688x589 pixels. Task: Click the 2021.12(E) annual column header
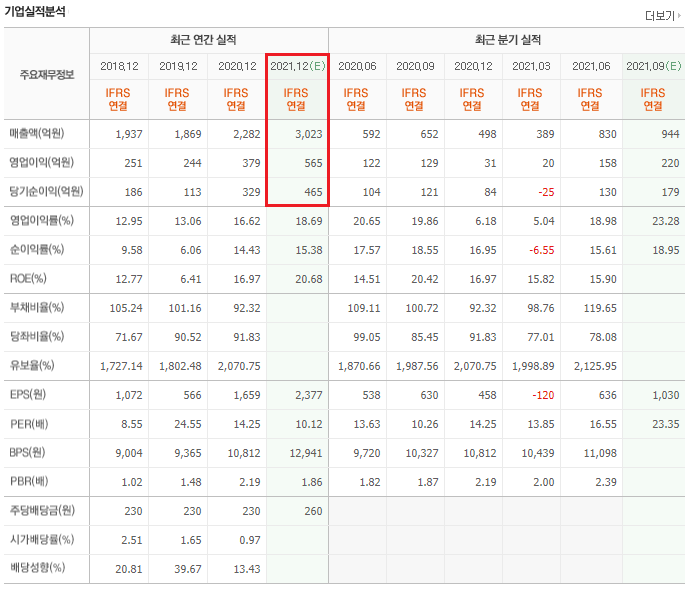[297, 66]
